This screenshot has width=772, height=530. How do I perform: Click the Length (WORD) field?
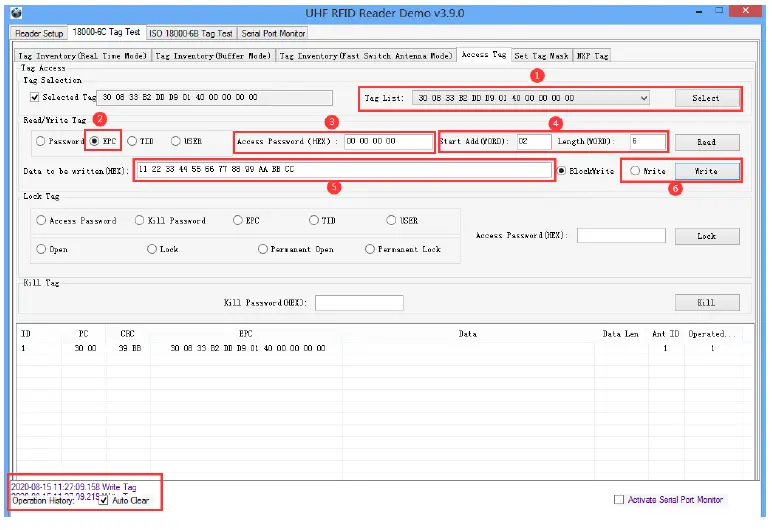647,141
